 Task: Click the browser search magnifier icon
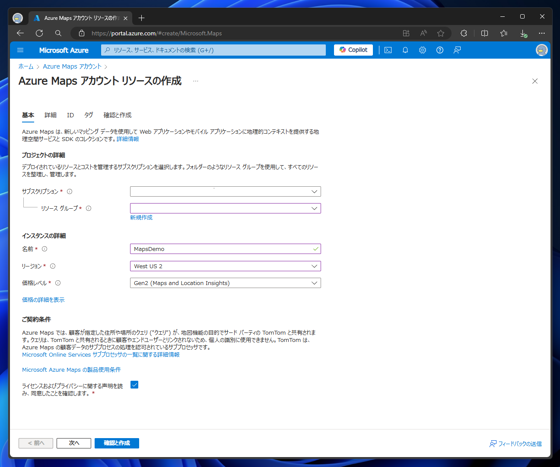point(58,33)
